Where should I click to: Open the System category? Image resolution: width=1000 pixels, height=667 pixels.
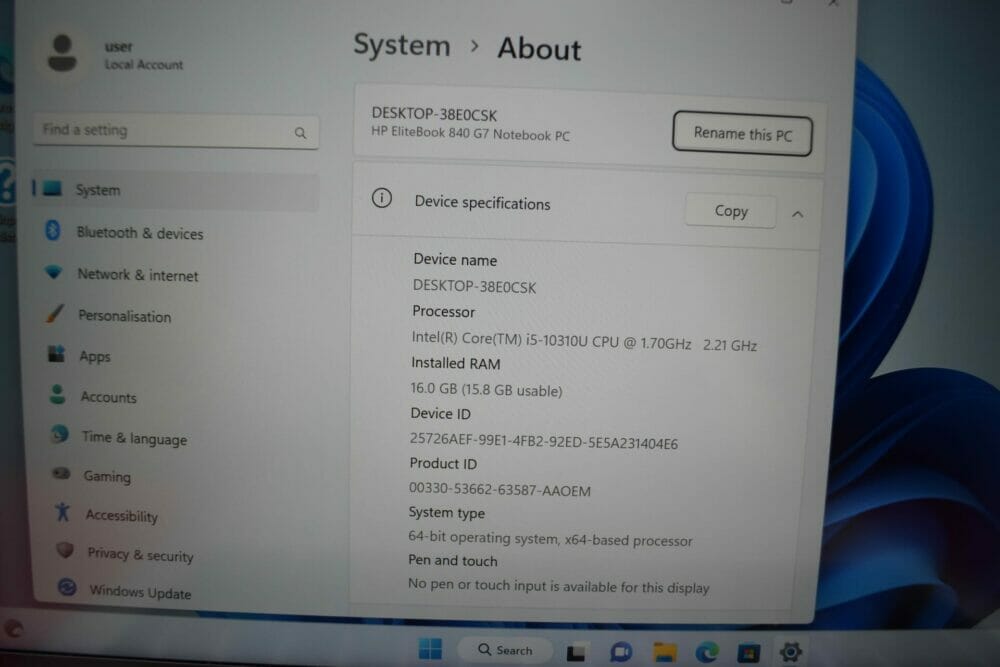[176, 190]
